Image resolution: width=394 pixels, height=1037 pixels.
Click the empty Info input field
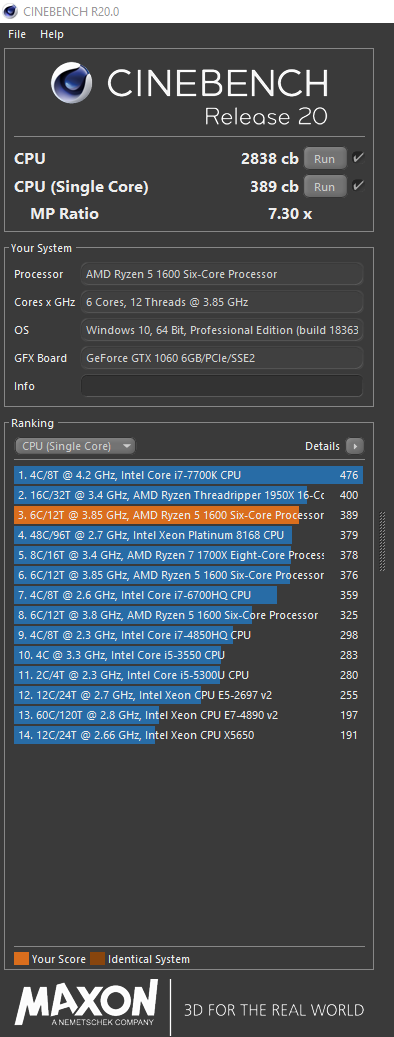pos(222,386)
